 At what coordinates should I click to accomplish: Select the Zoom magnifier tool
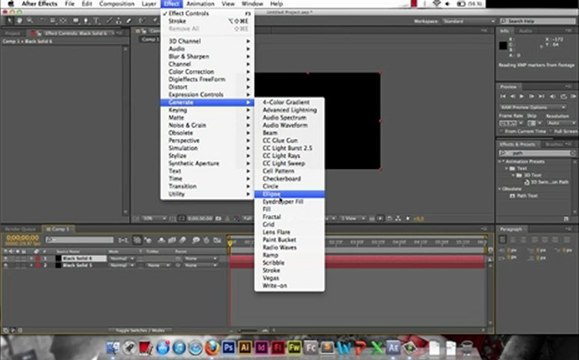(x=30, y=21)
